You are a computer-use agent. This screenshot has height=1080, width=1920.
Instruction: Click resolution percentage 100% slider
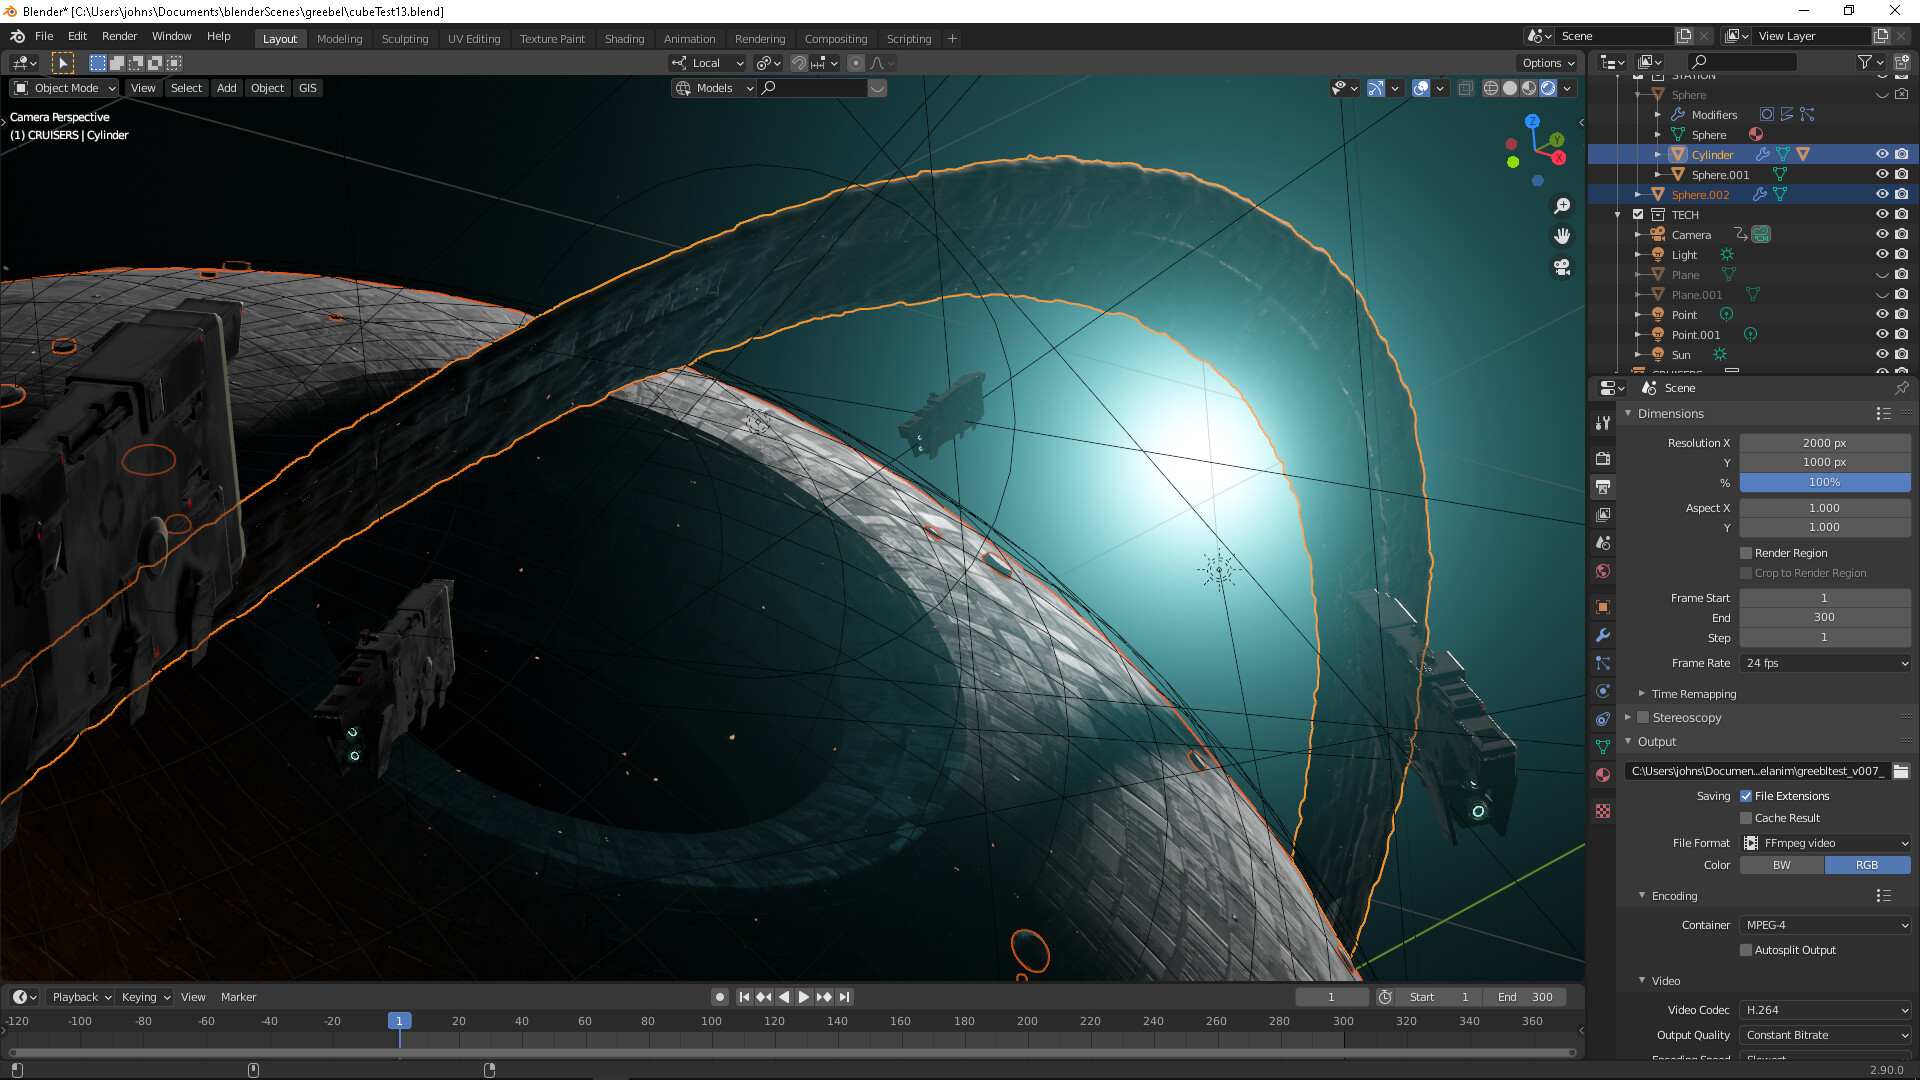pos(1825,482)
